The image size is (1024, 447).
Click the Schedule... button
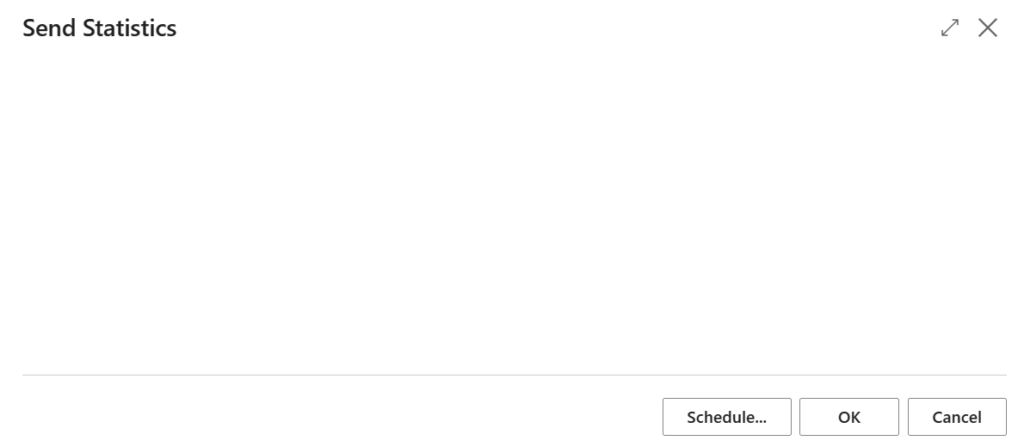(727, 417)
